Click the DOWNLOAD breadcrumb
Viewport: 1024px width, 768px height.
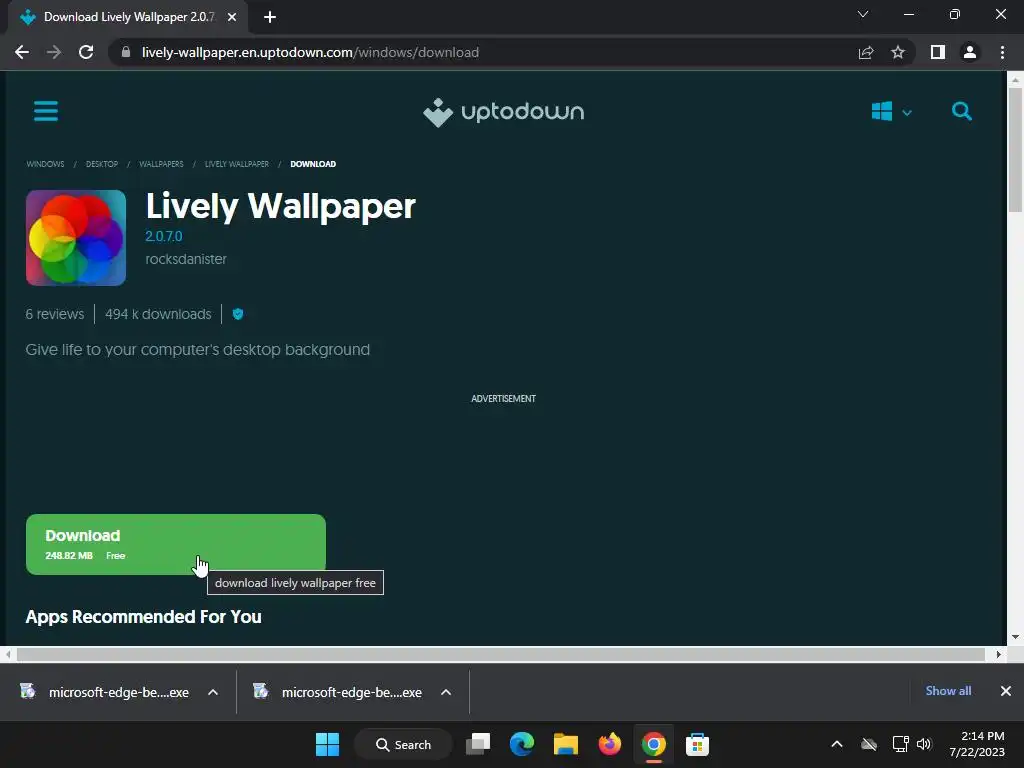[x=313, y=164]
